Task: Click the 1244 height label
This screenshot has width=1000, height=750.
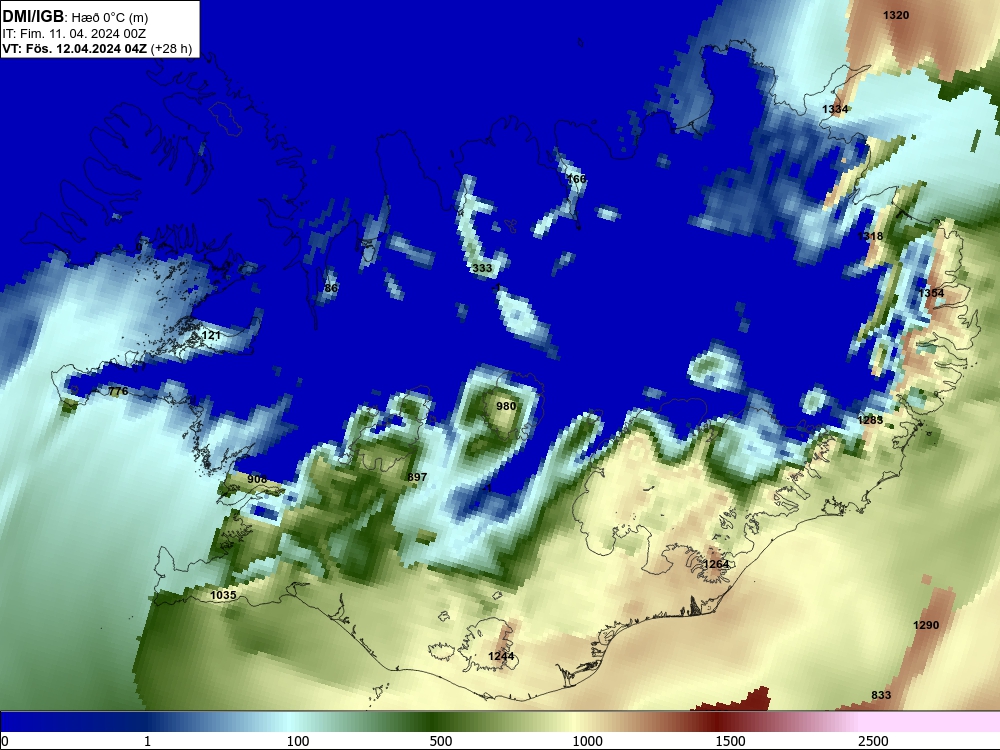Action: 501,656
